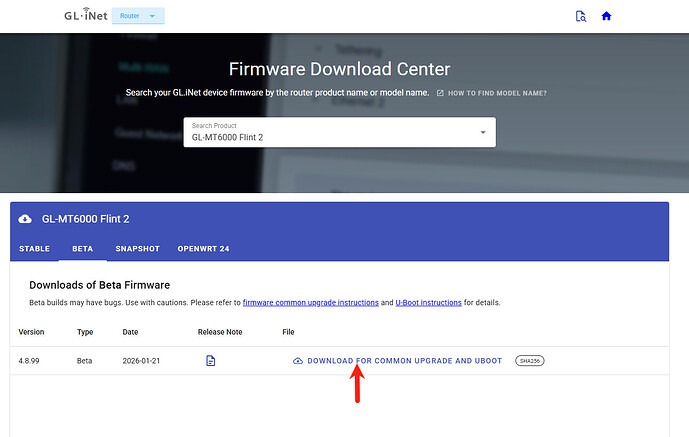Click the File column header

[288, 332]
